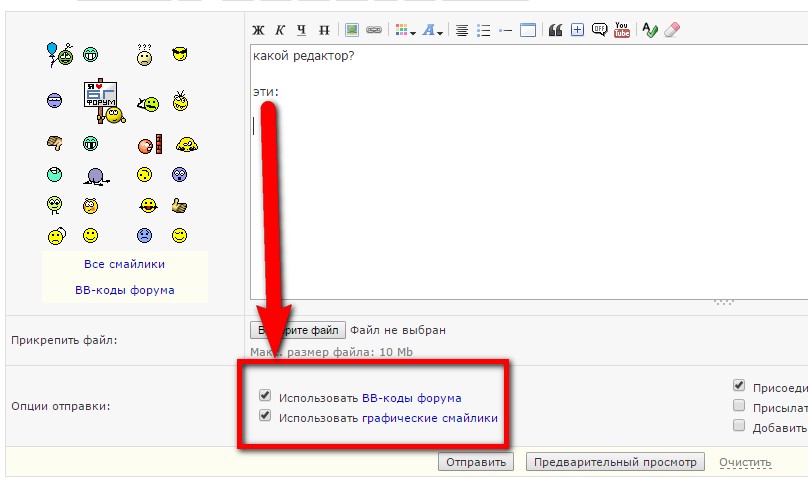Apply italic formatting (К) button
This screenshot has width=808, height=486.
tap(280, 30)
